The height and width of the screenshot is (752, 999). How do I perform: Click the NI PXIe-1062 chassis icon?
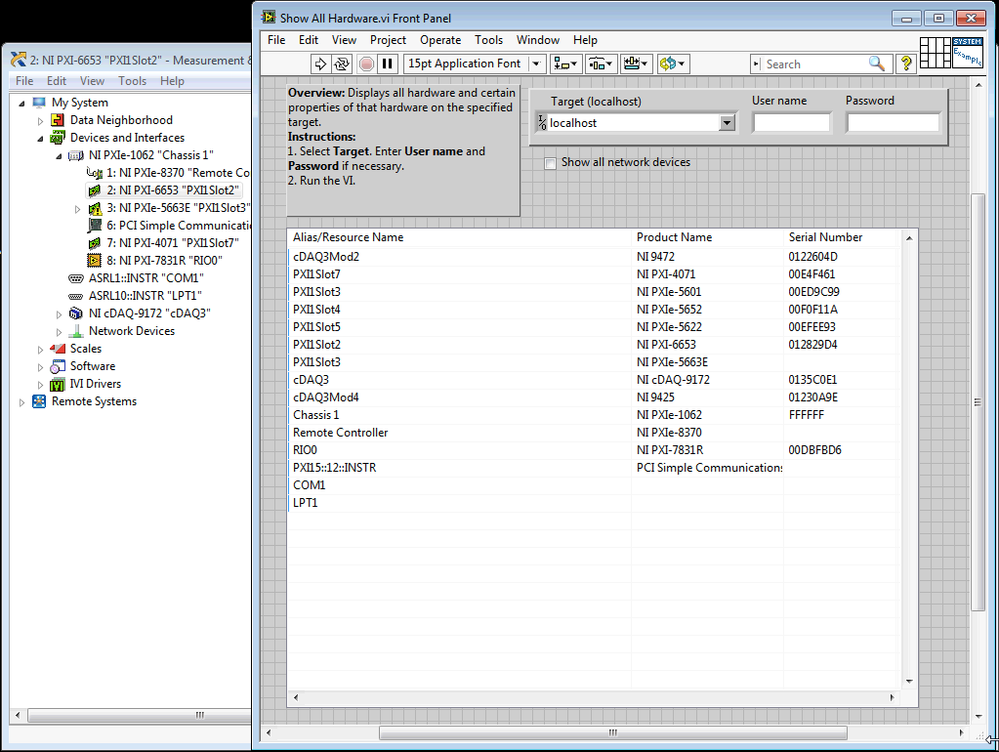click(x=76, y=155)
